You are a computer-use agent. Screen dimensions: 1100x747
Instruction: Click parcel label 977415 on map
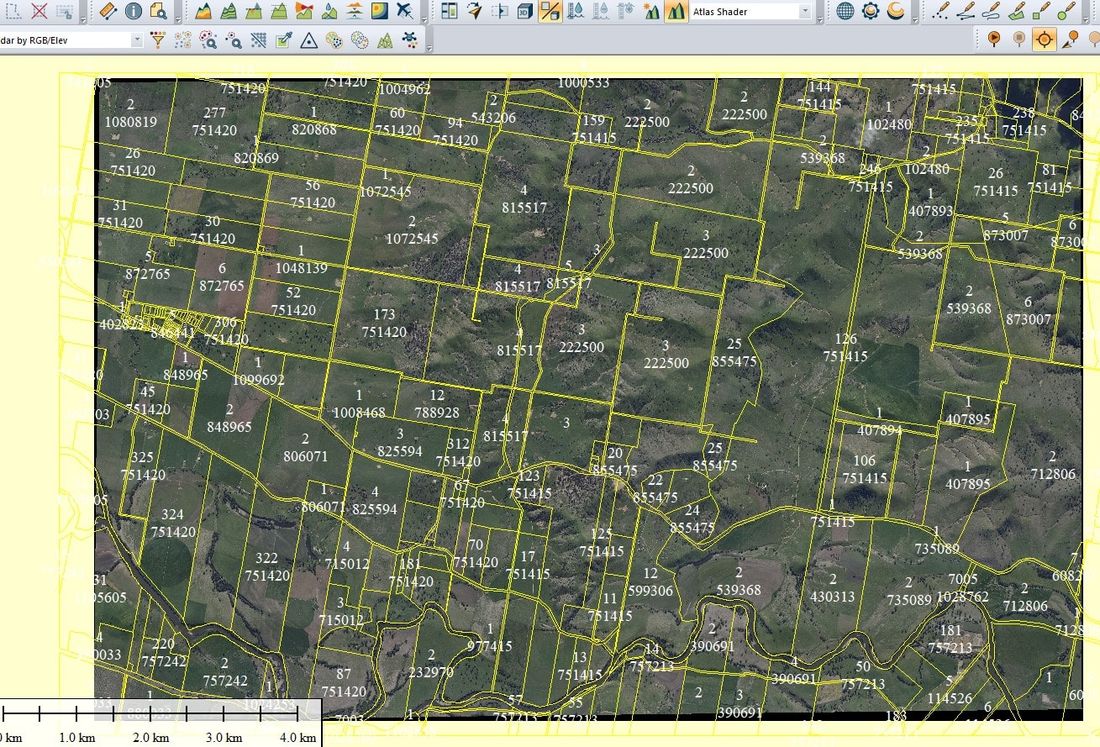click(x=490, y=645)
